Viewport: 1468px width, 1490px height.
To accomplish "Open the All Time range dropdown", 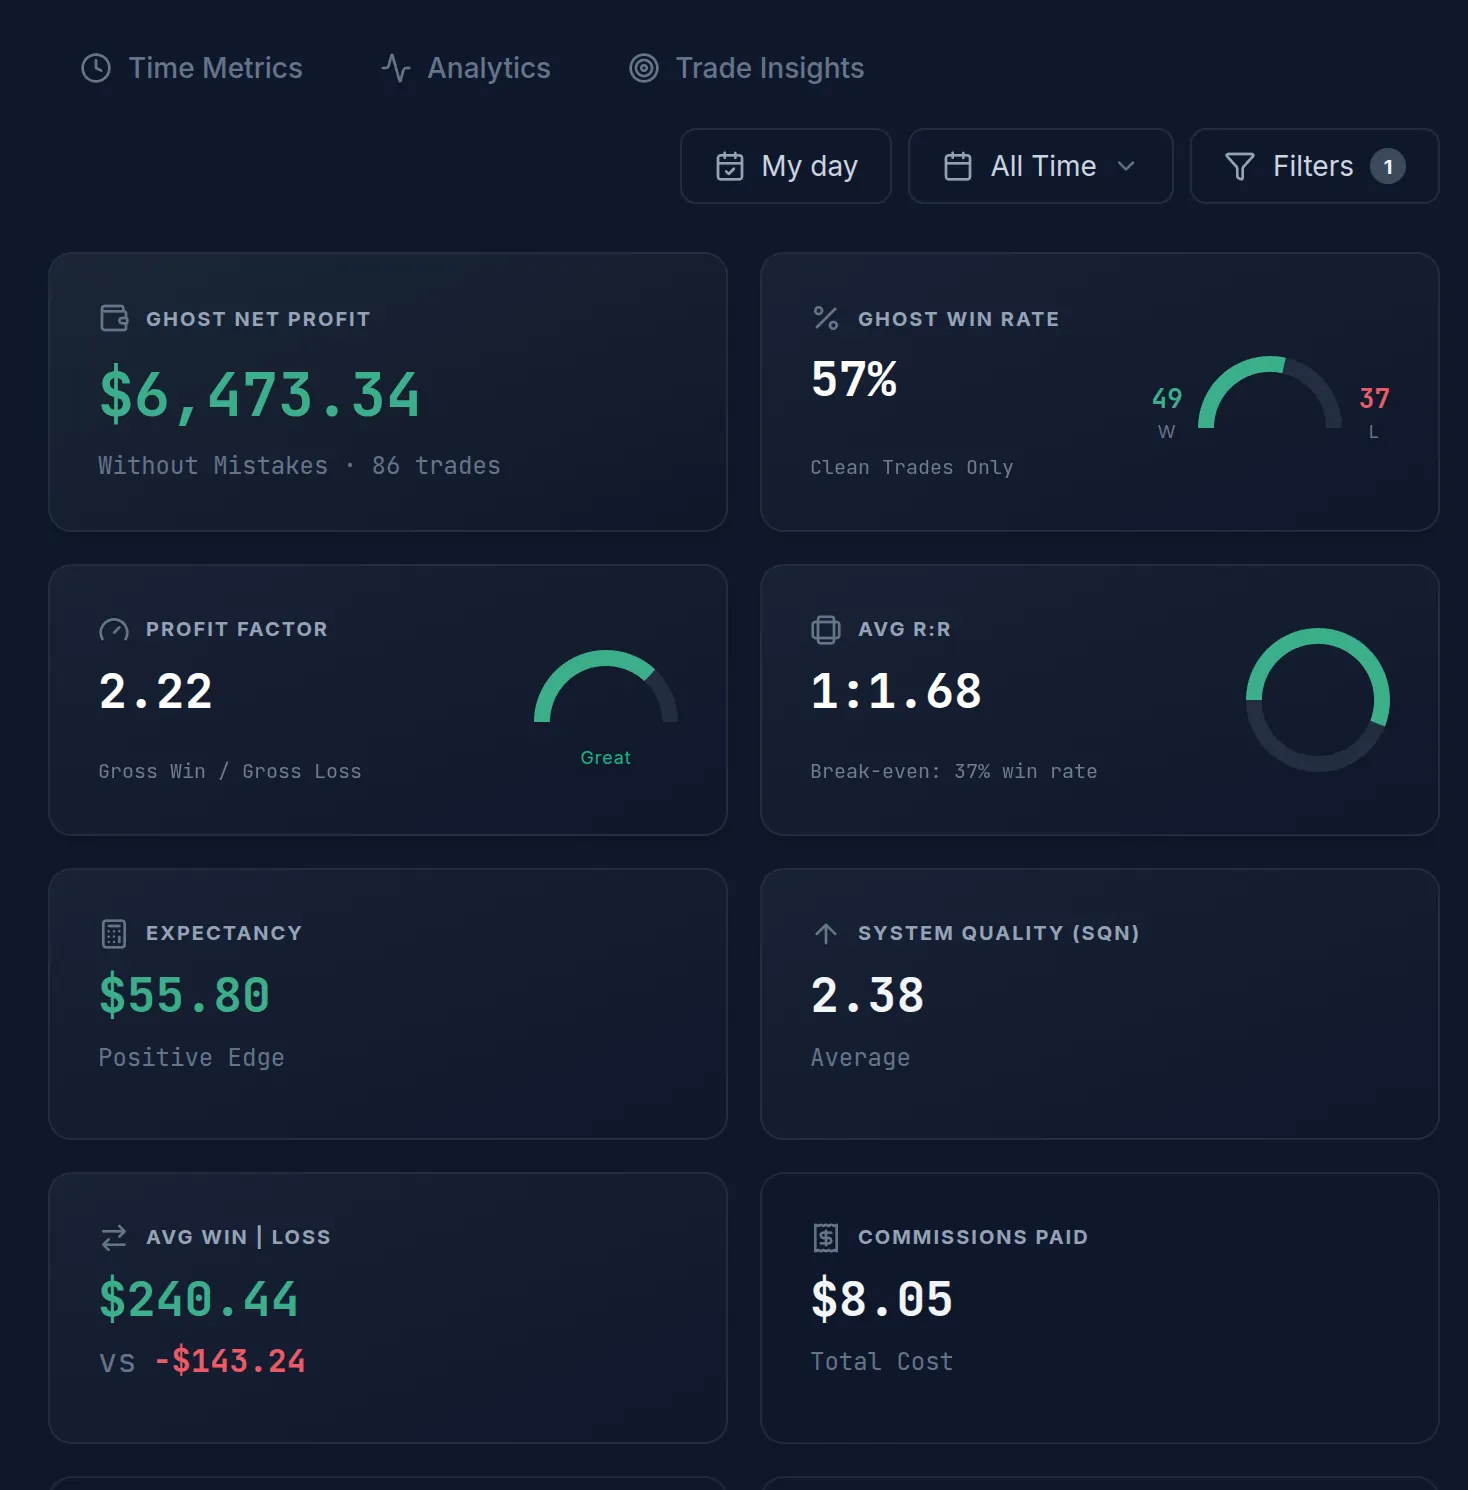I will click(x=1041, y=166).
